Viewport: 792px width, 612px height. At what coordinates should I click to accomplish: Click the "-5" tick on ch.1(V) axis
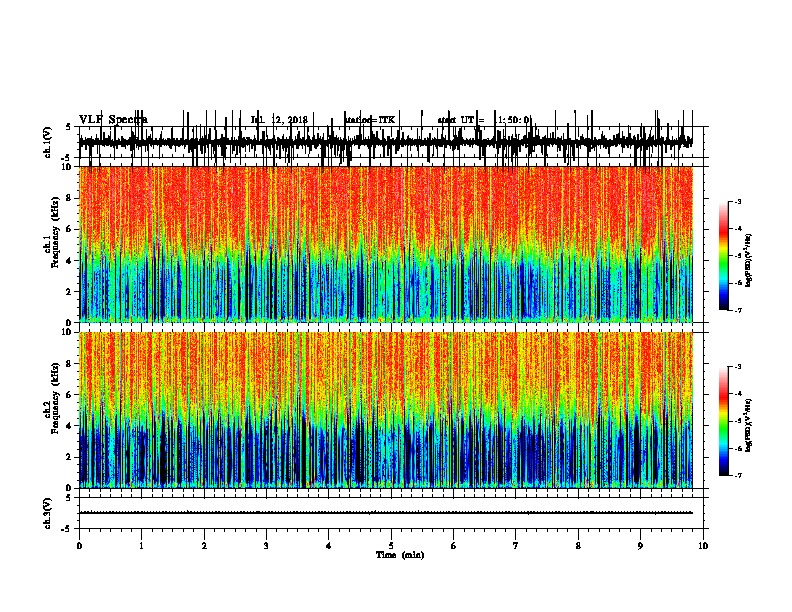(67, 158)
